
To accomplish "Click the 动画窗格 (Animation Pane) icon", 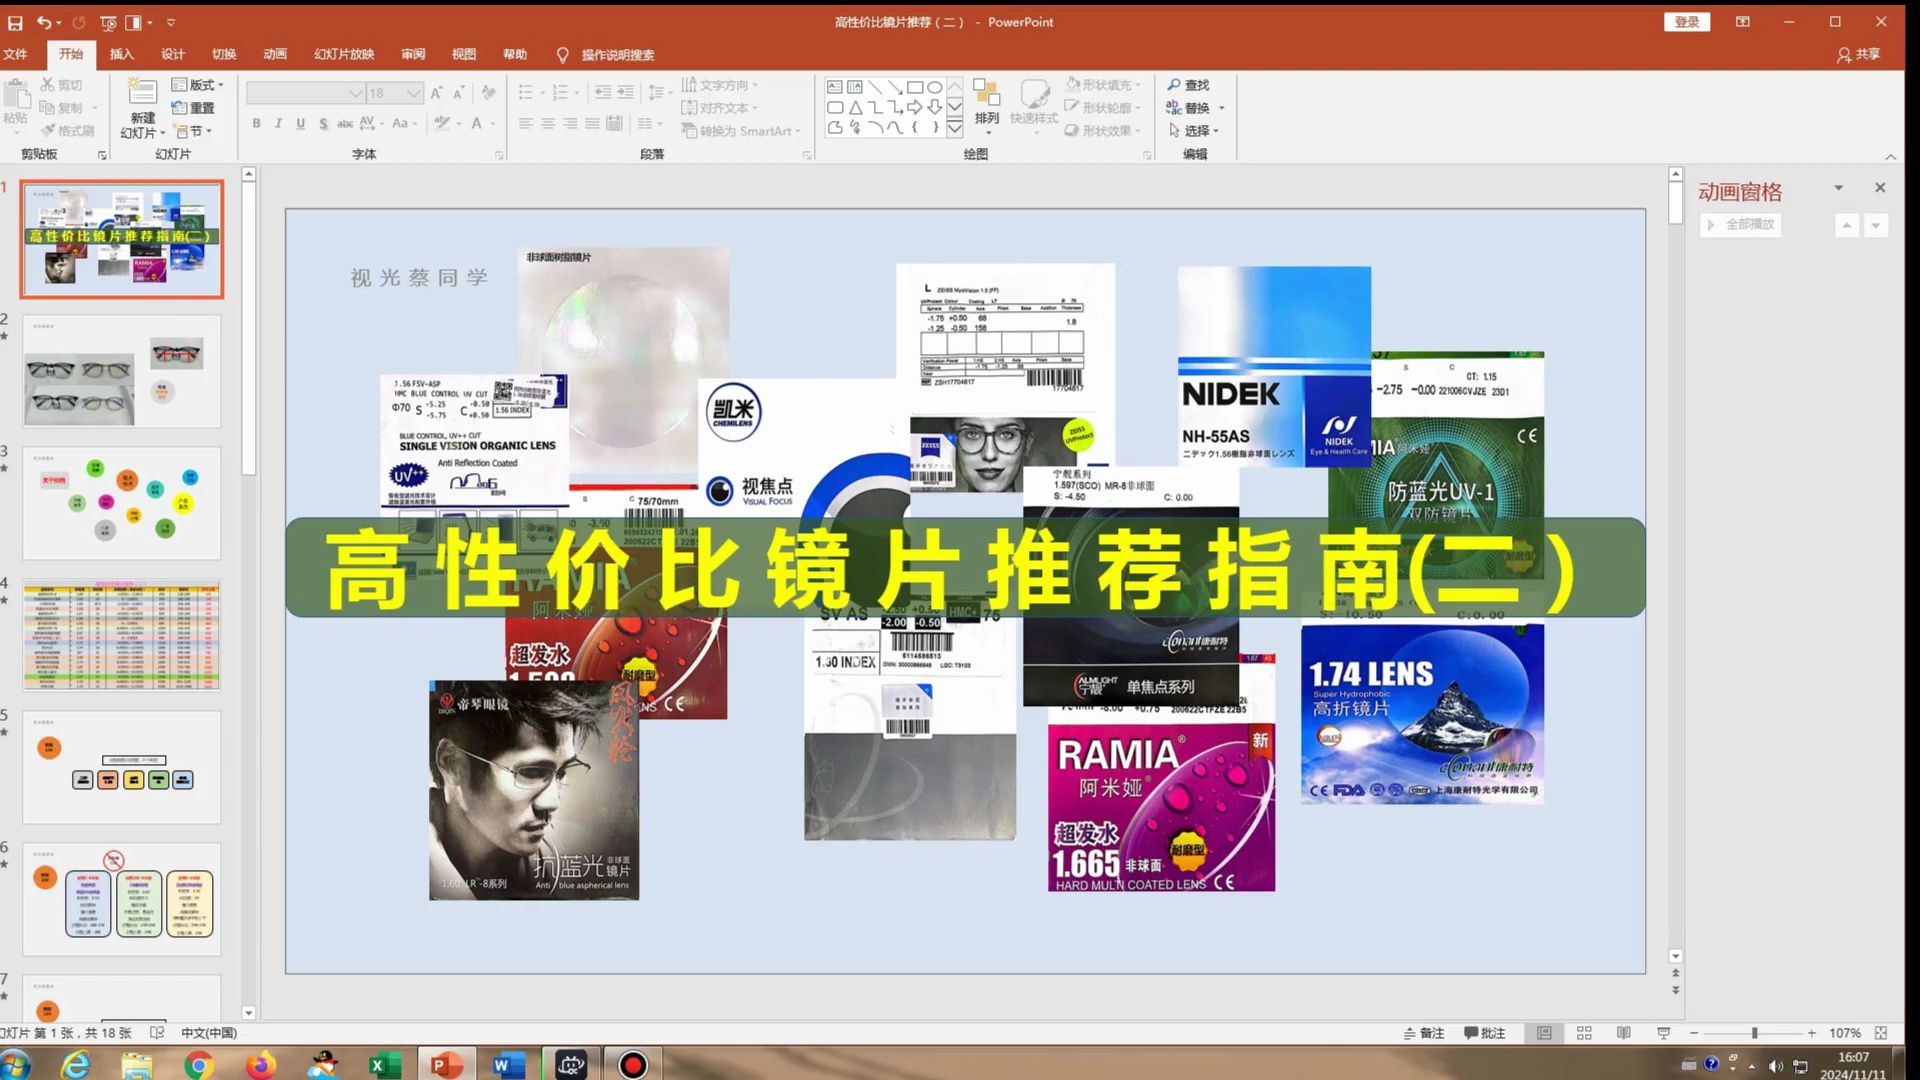I will 1739,190.
